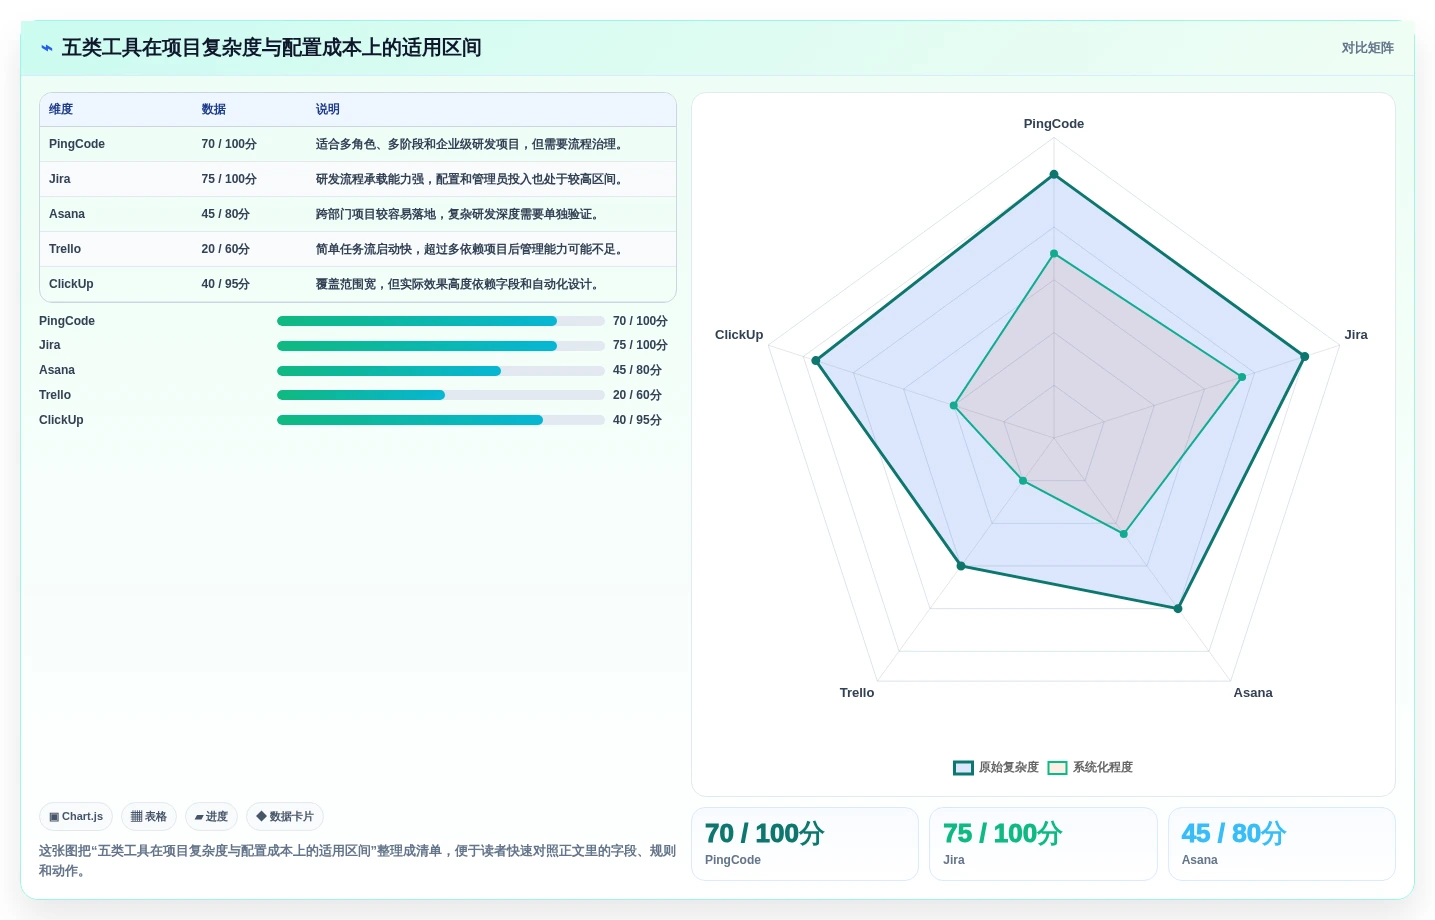1435x920 pixels.
Task: Click the 系统化程度 legend color box
Action: [x=1057, y=768]
